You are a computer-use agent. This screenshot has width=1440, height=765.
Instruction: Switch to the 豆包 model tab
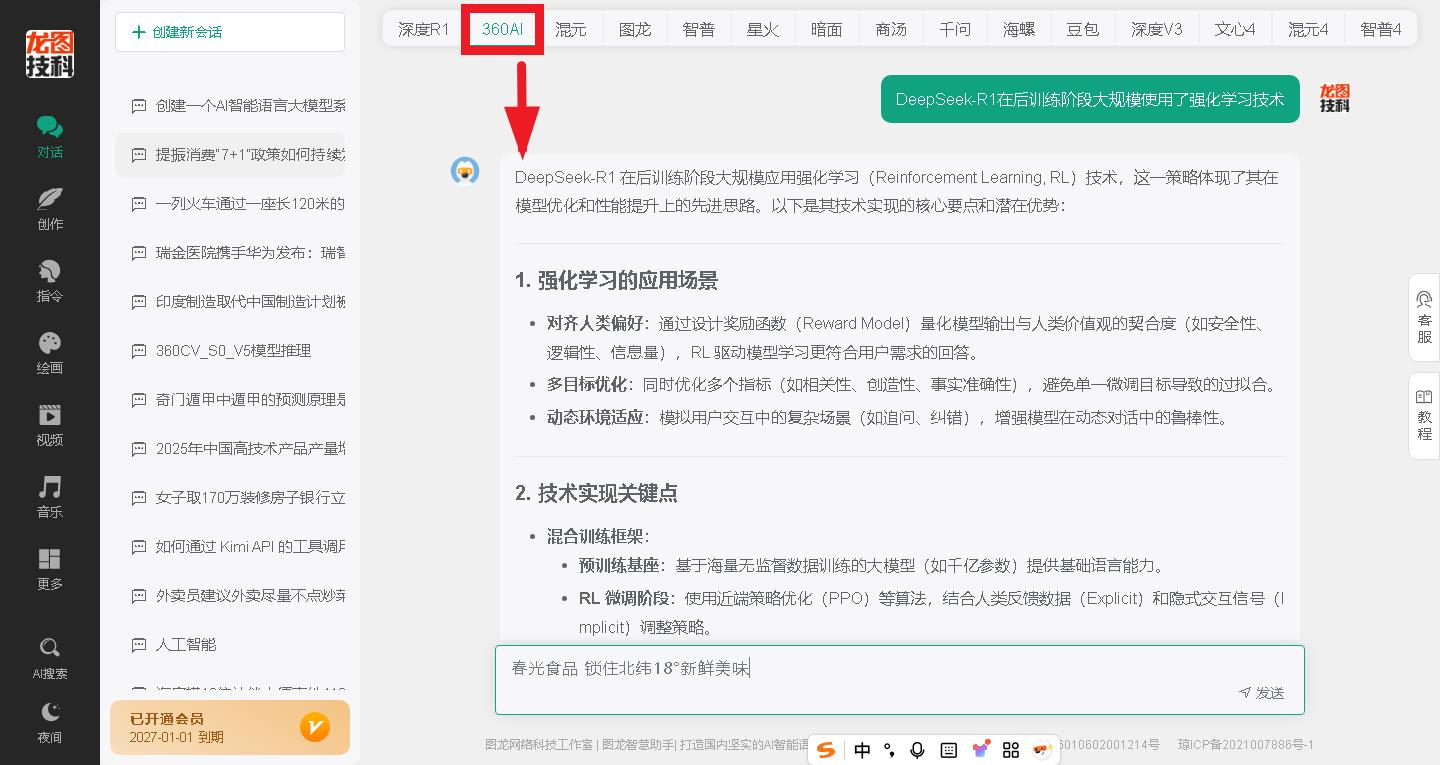pyautogui.click(x=1083, y=29)
